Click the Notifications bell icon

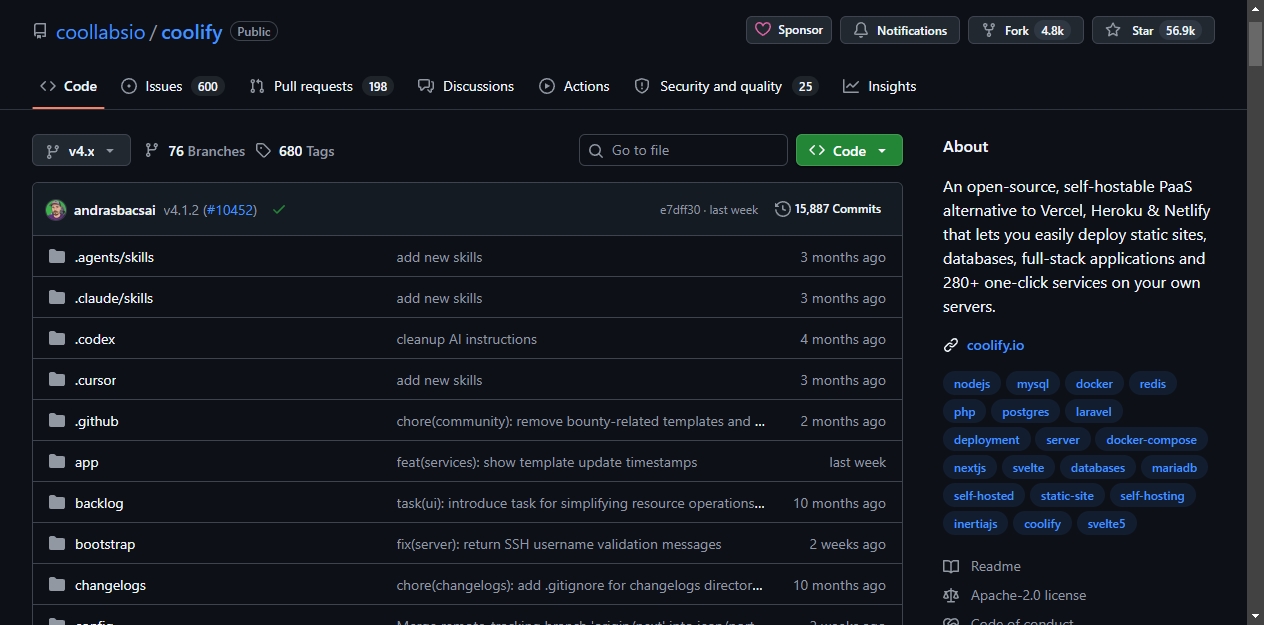click(861, 30)
